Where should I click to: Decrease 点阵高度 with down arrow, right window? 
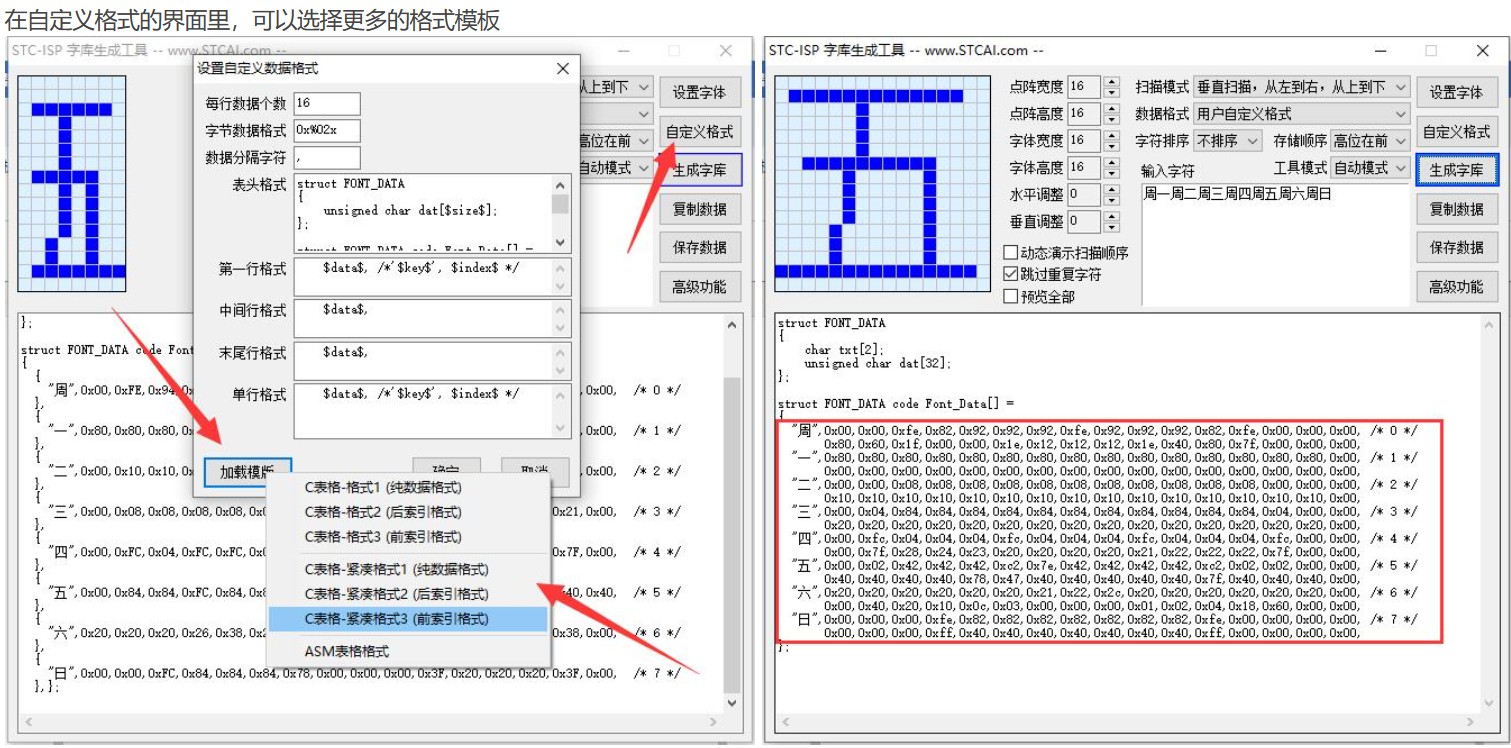pyautogui.click(x=1112, y=119)
